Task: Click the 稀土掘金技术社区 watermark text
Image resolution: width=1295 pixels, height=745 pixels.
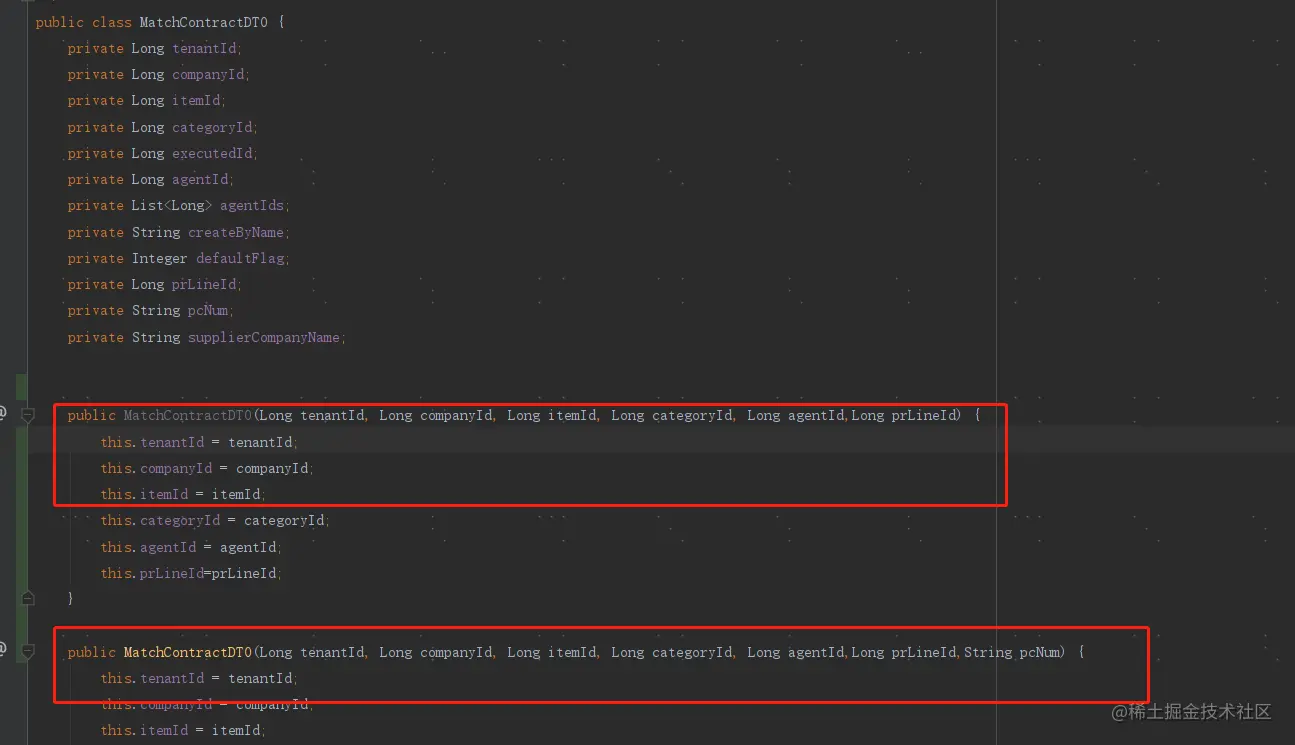Action: [1200, 711]
